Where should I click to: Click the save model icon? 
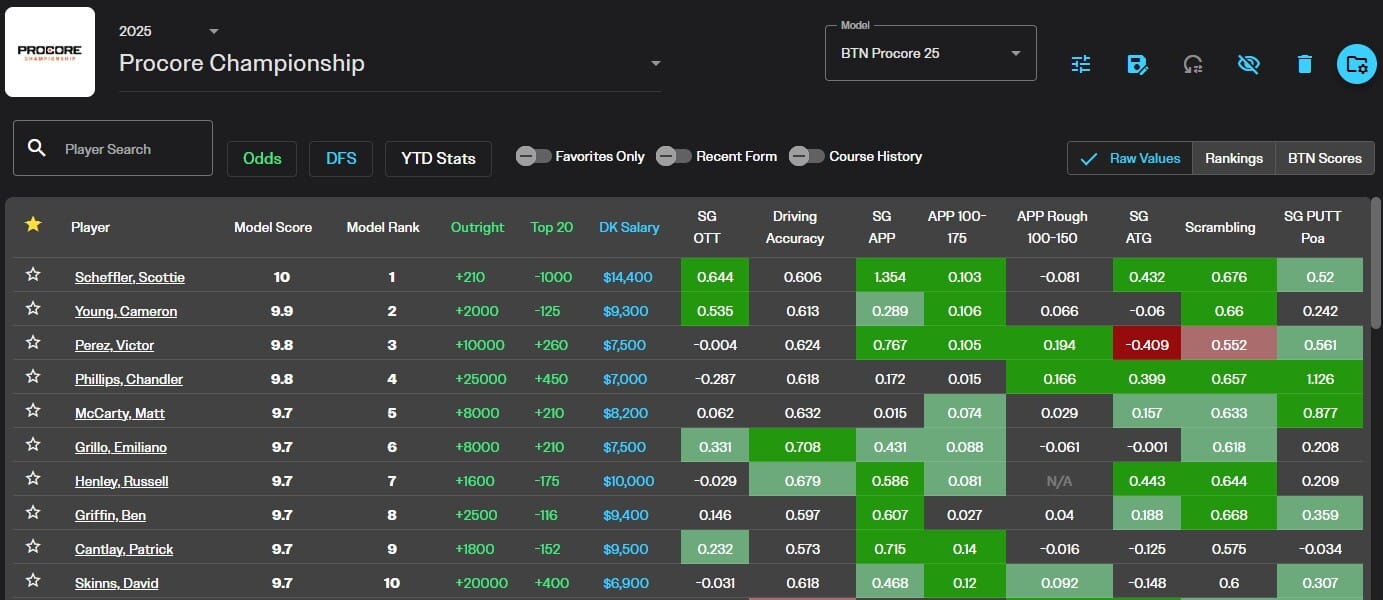pyautogui.click(x=1137, y=64)
